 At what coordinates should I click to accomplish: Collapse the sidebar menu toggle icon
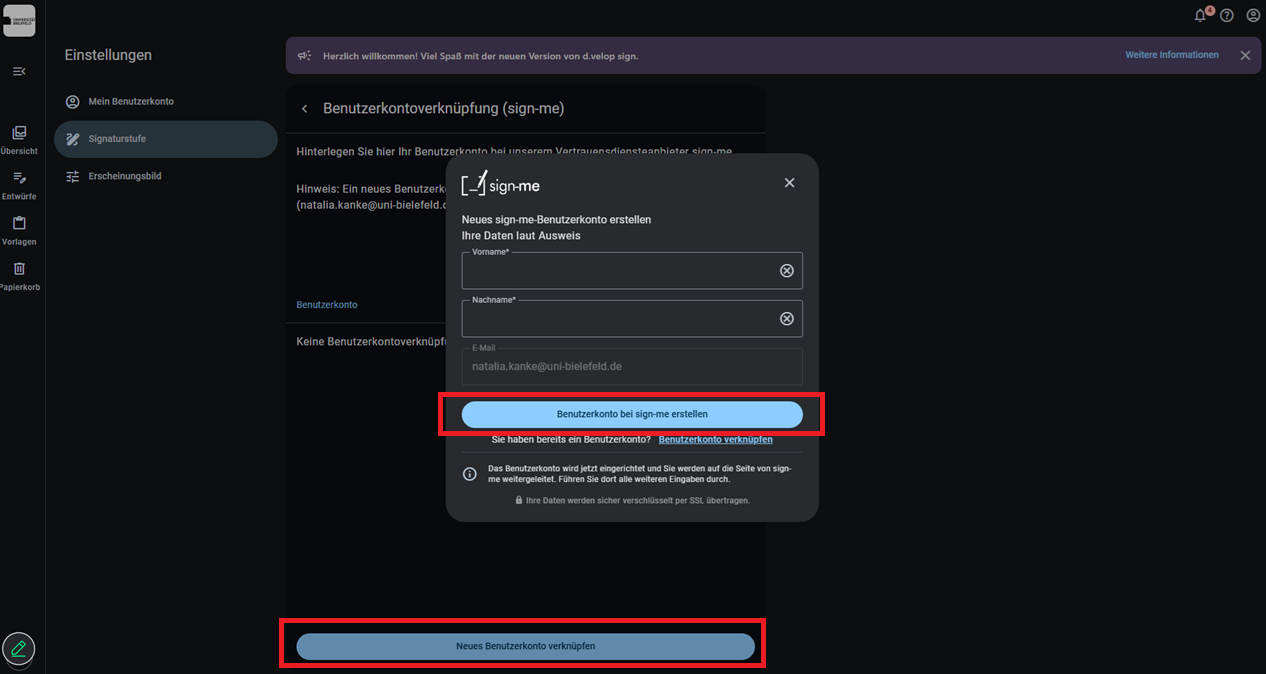(19, 71)
